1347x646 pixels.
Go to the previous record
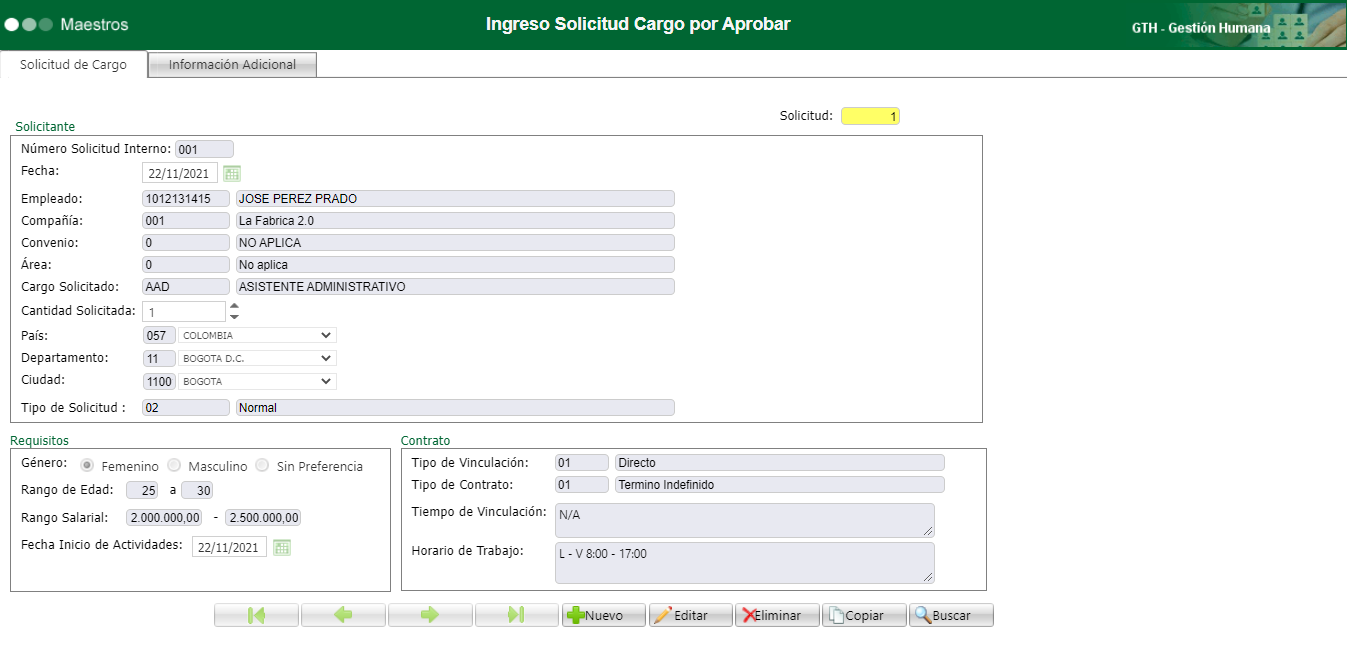click(x=343, y=614)
